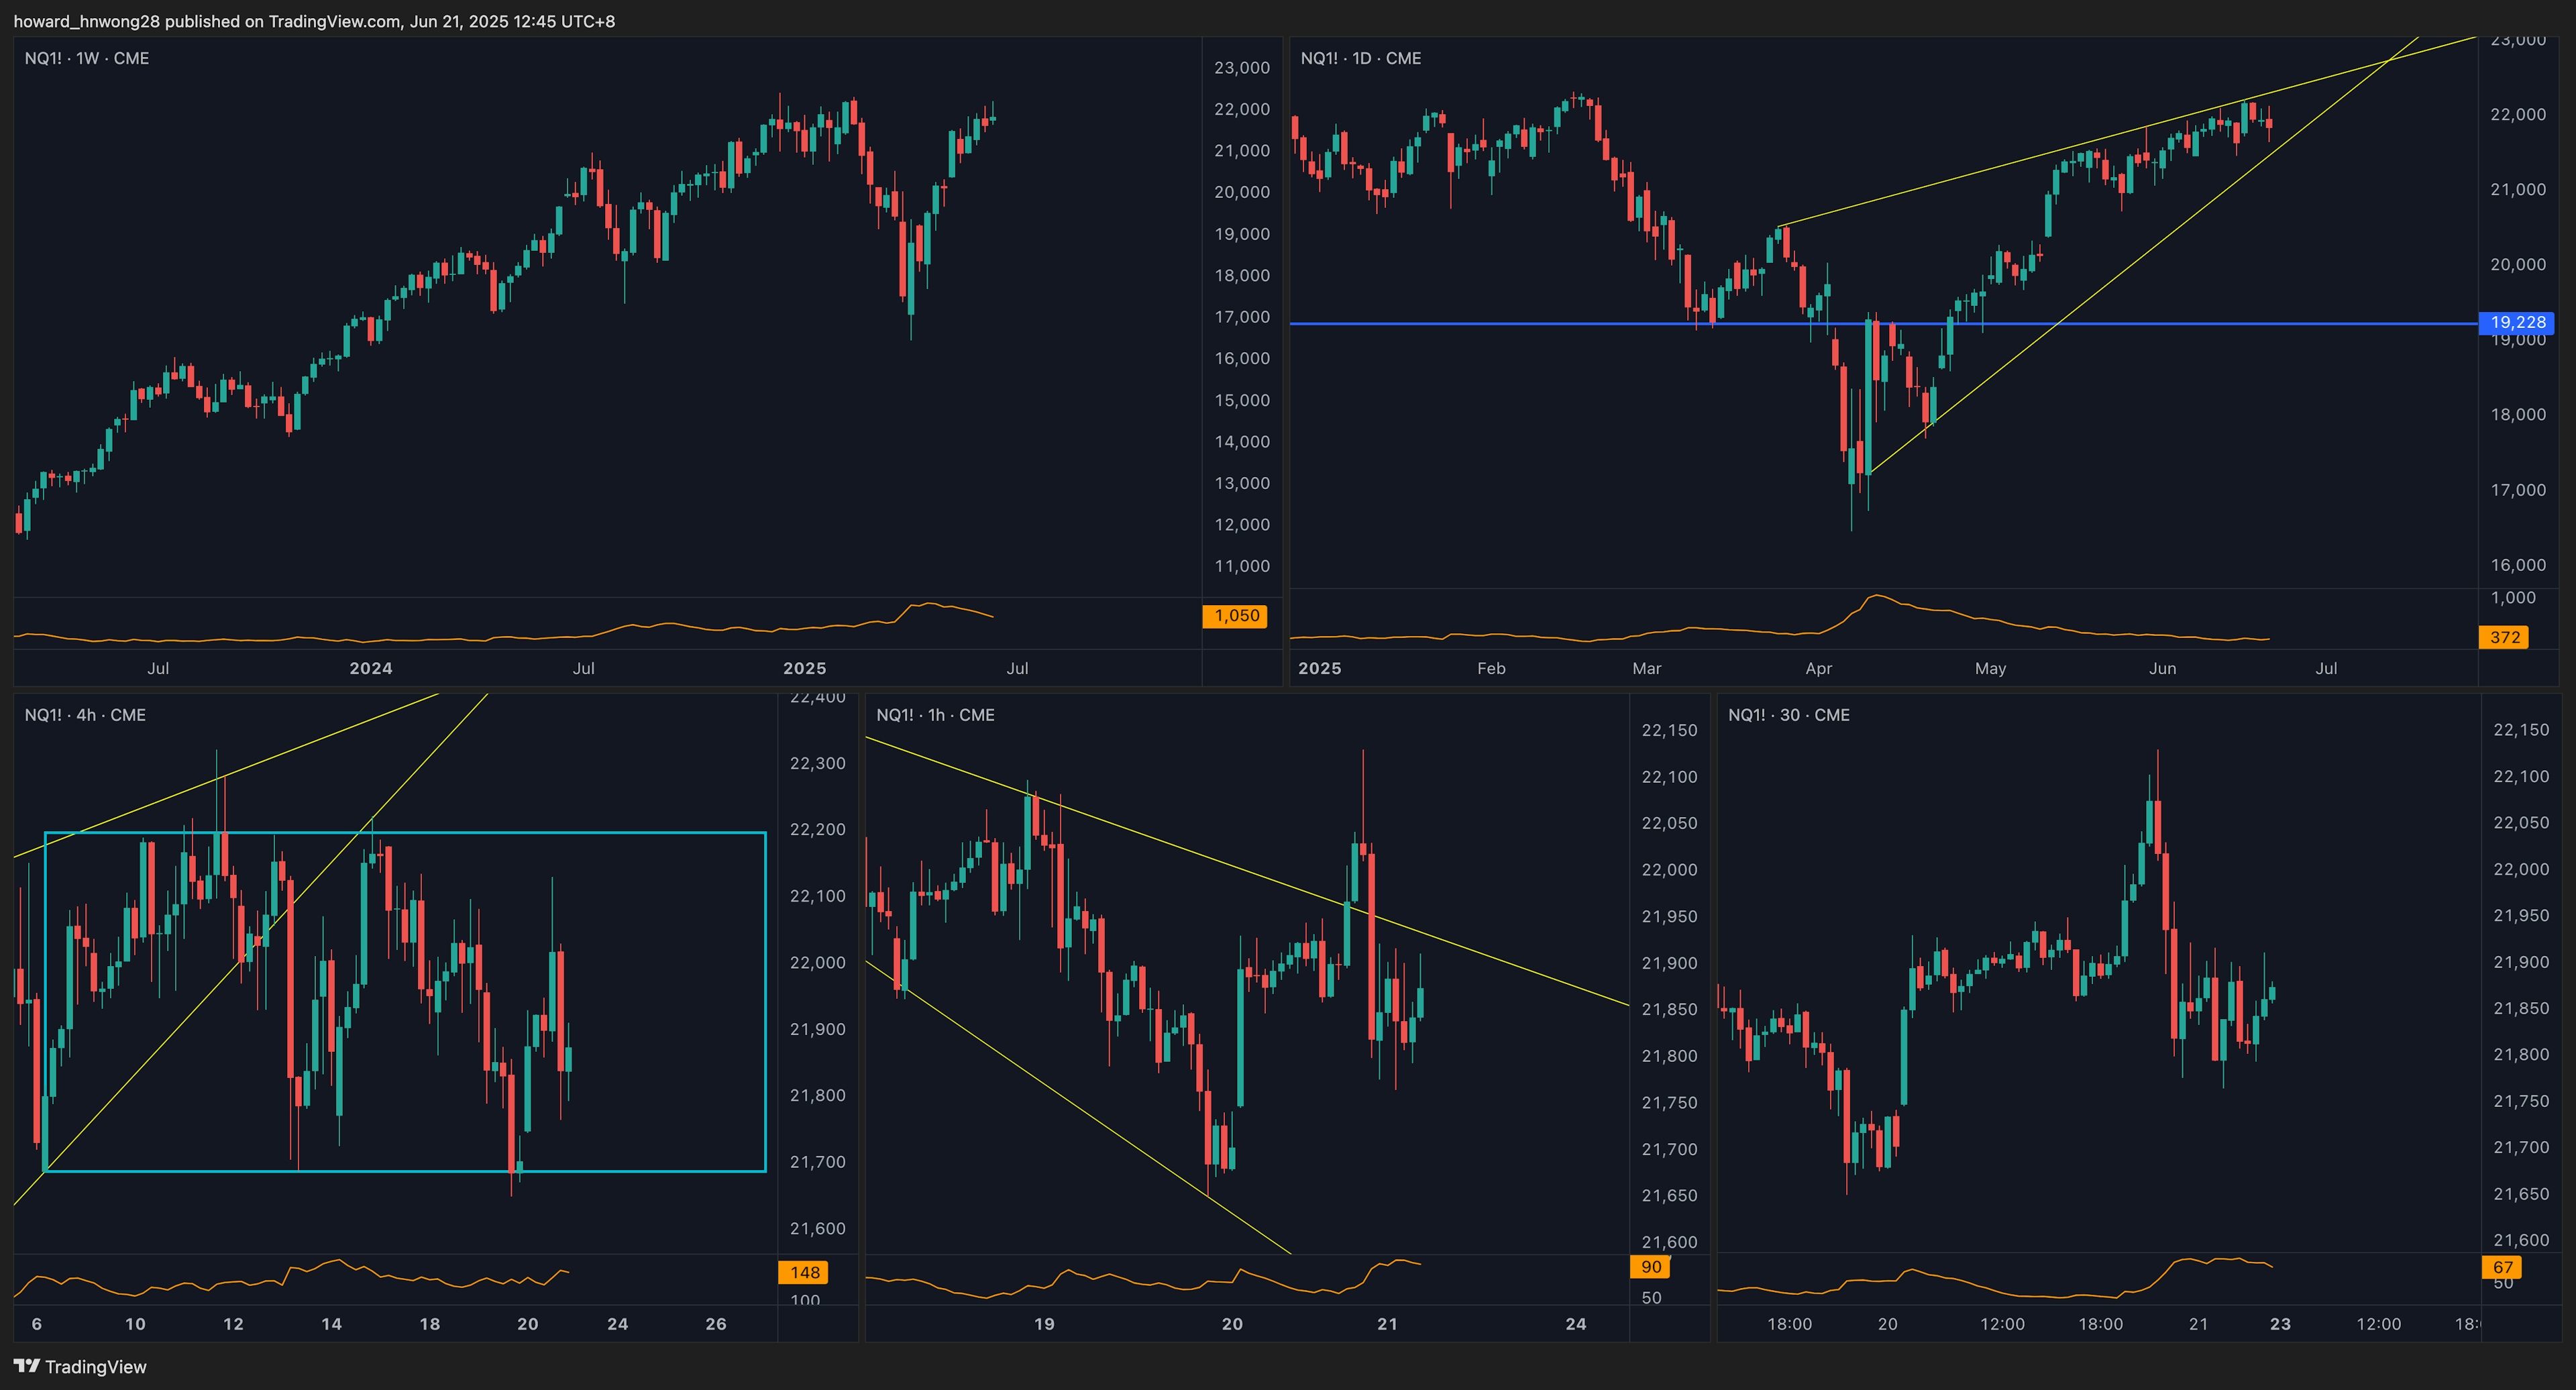Select the NQ1! 1D CME chart title

pyautogui.click(x=1360, y=58)
